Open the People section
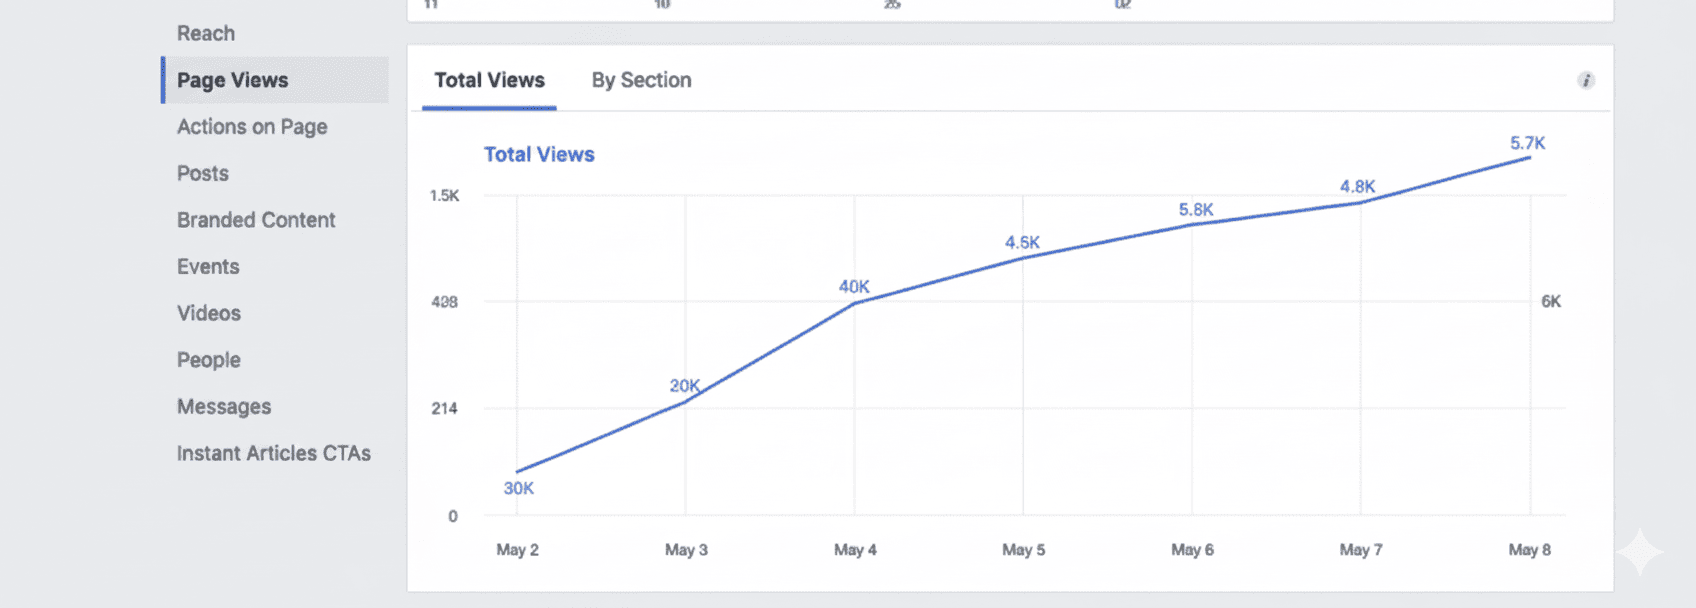 (209, 360)
